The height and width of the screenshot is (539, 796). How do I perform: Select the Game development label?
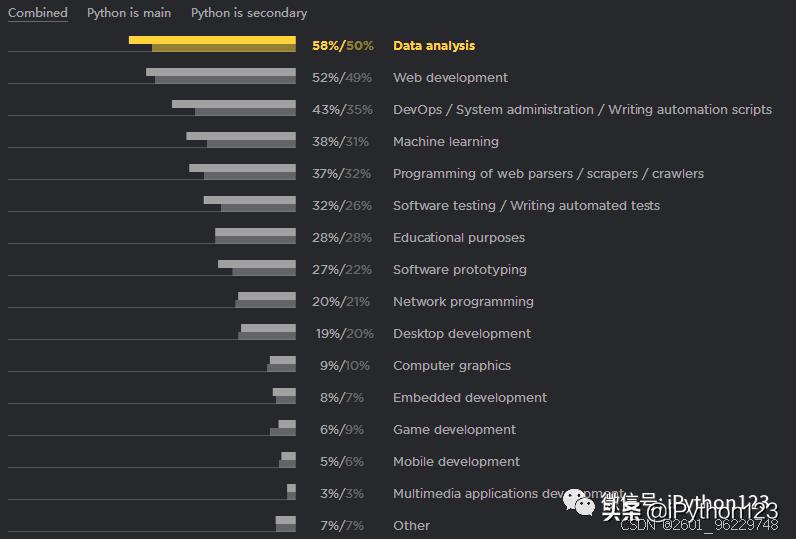point(454,429)
